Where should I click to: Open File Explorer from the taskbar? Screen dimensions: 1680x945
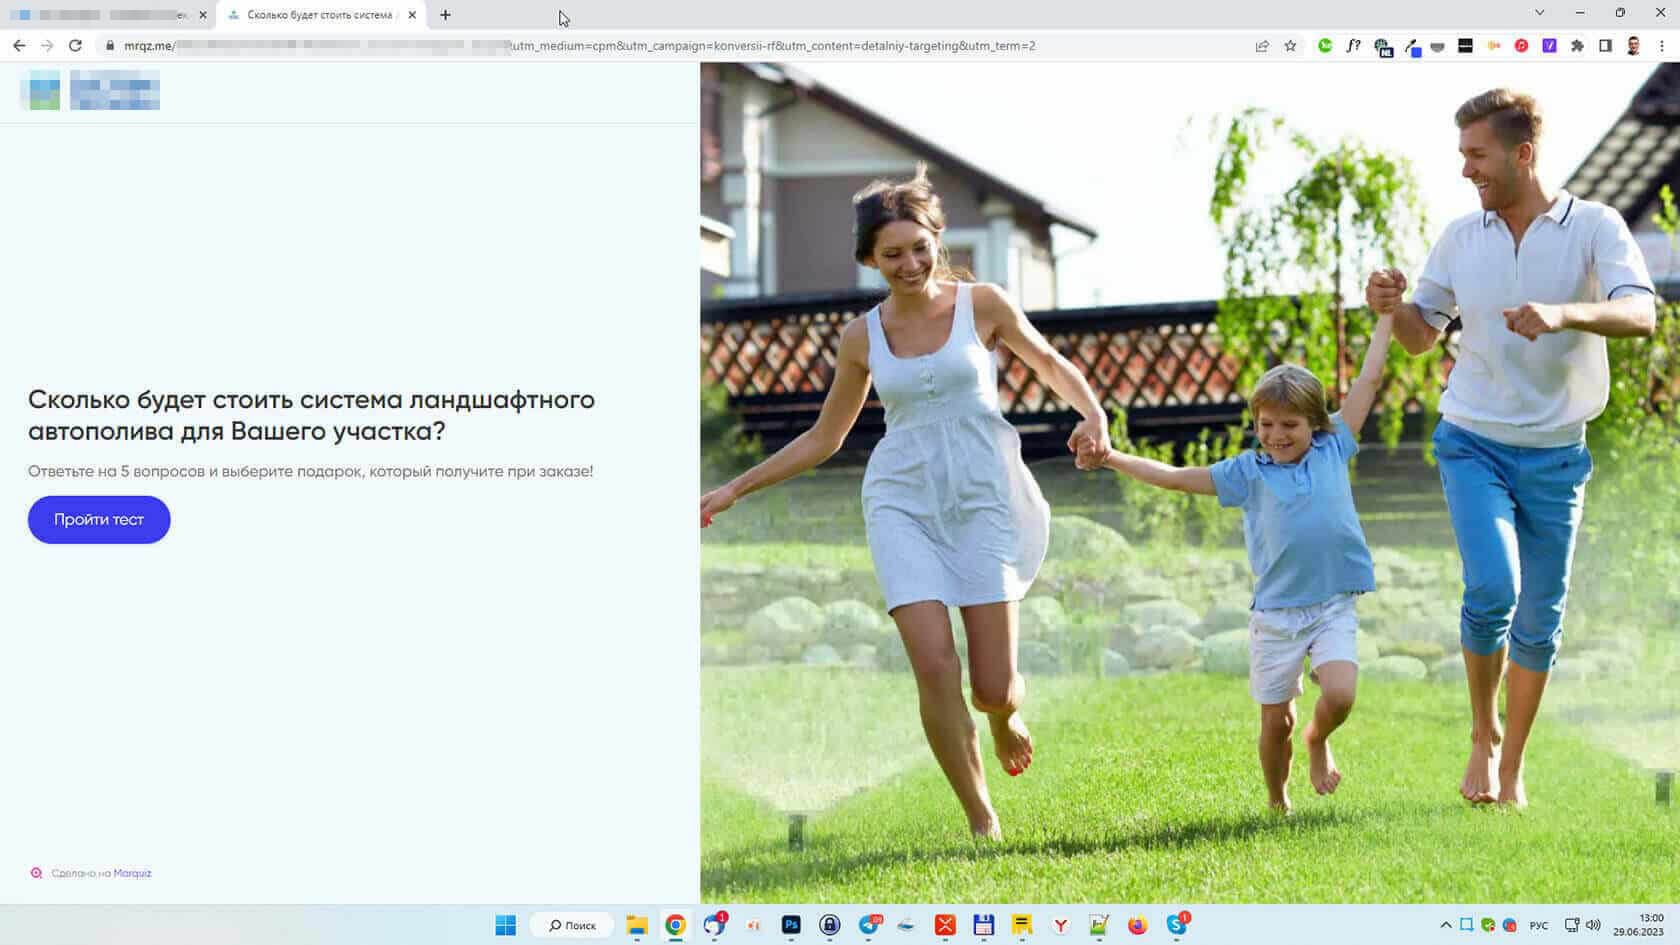click(x=637, y=925)
